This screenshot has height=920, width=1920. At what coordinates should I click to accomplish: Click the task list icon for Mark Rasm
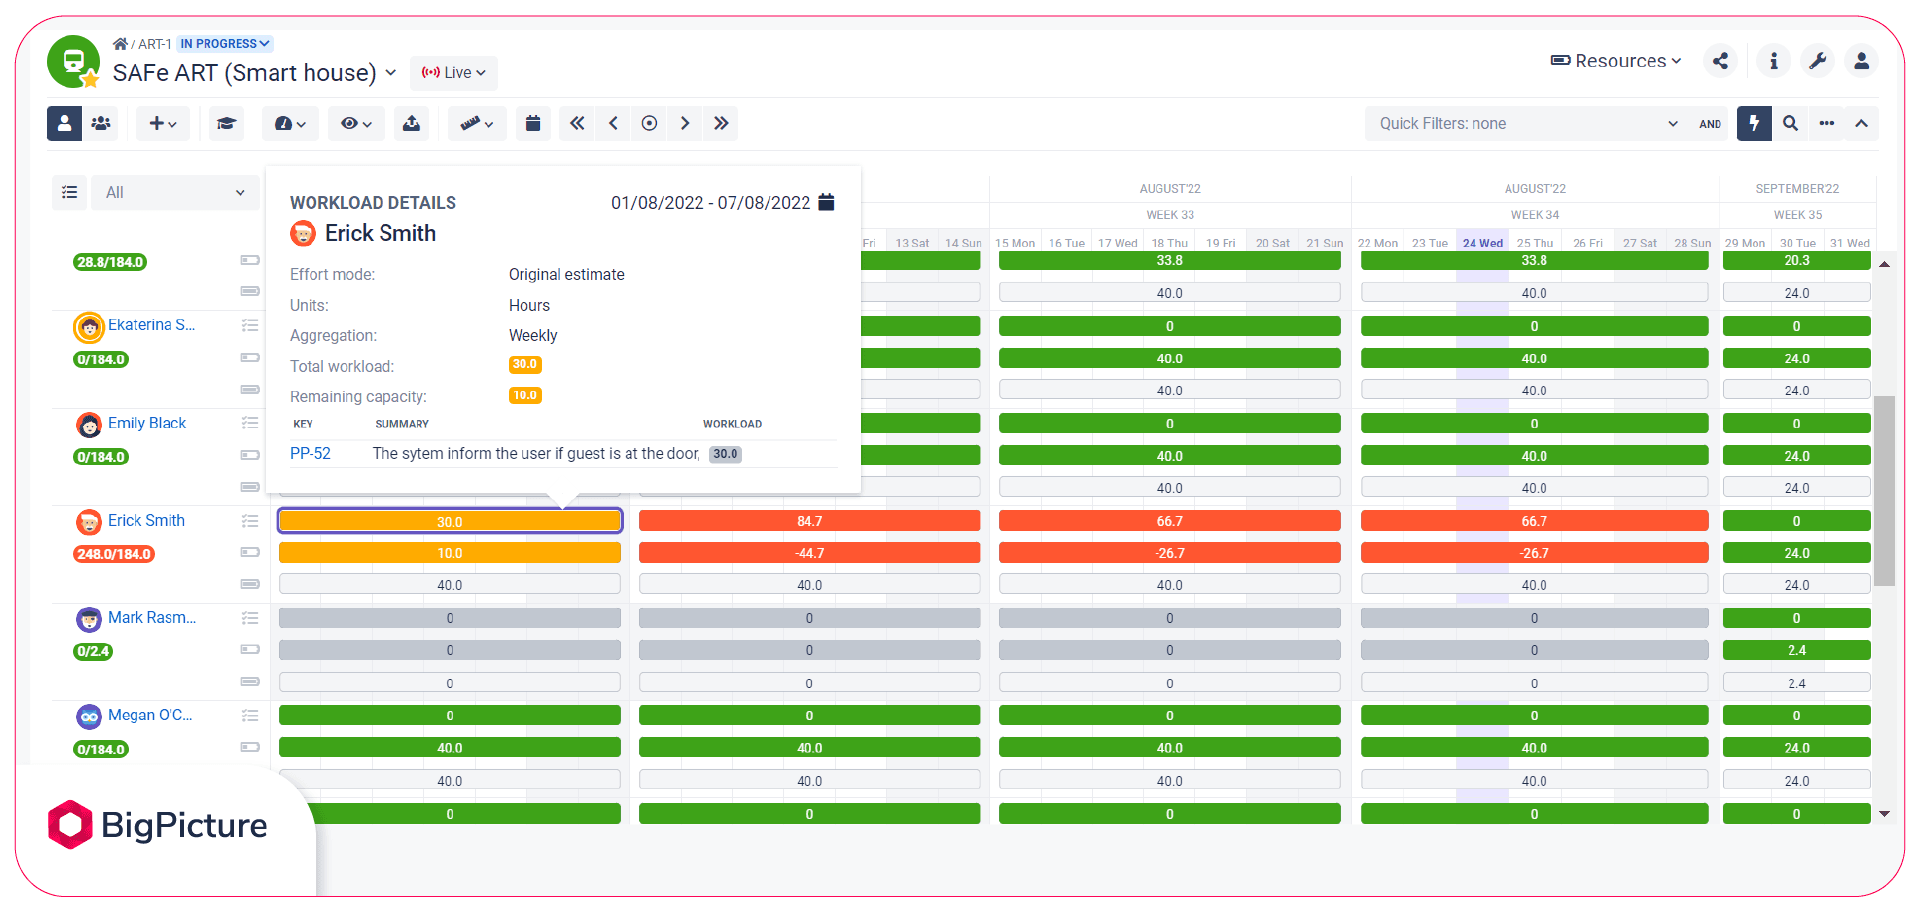[250, 618]
